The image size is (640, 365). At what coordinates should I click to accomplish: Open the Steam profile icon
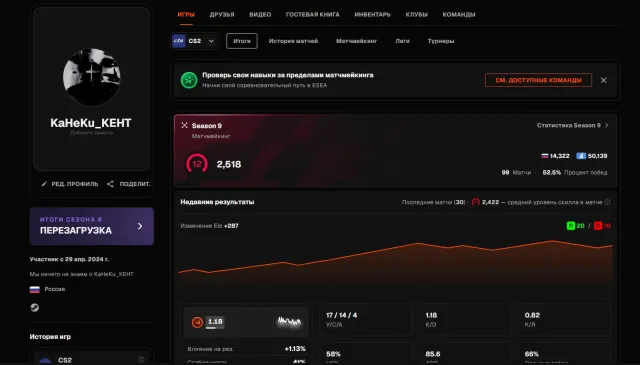click(x=35, y=307)
